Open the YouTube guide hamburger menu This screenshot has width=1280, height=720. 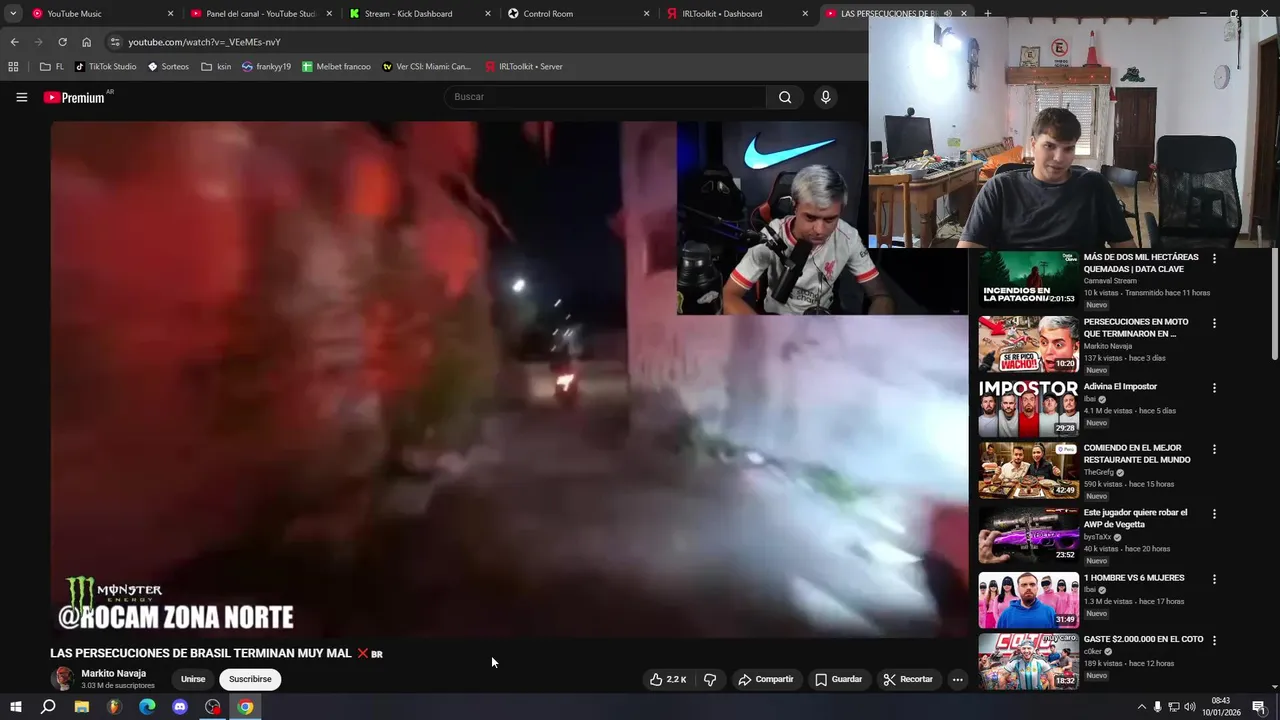pos(21,97)
